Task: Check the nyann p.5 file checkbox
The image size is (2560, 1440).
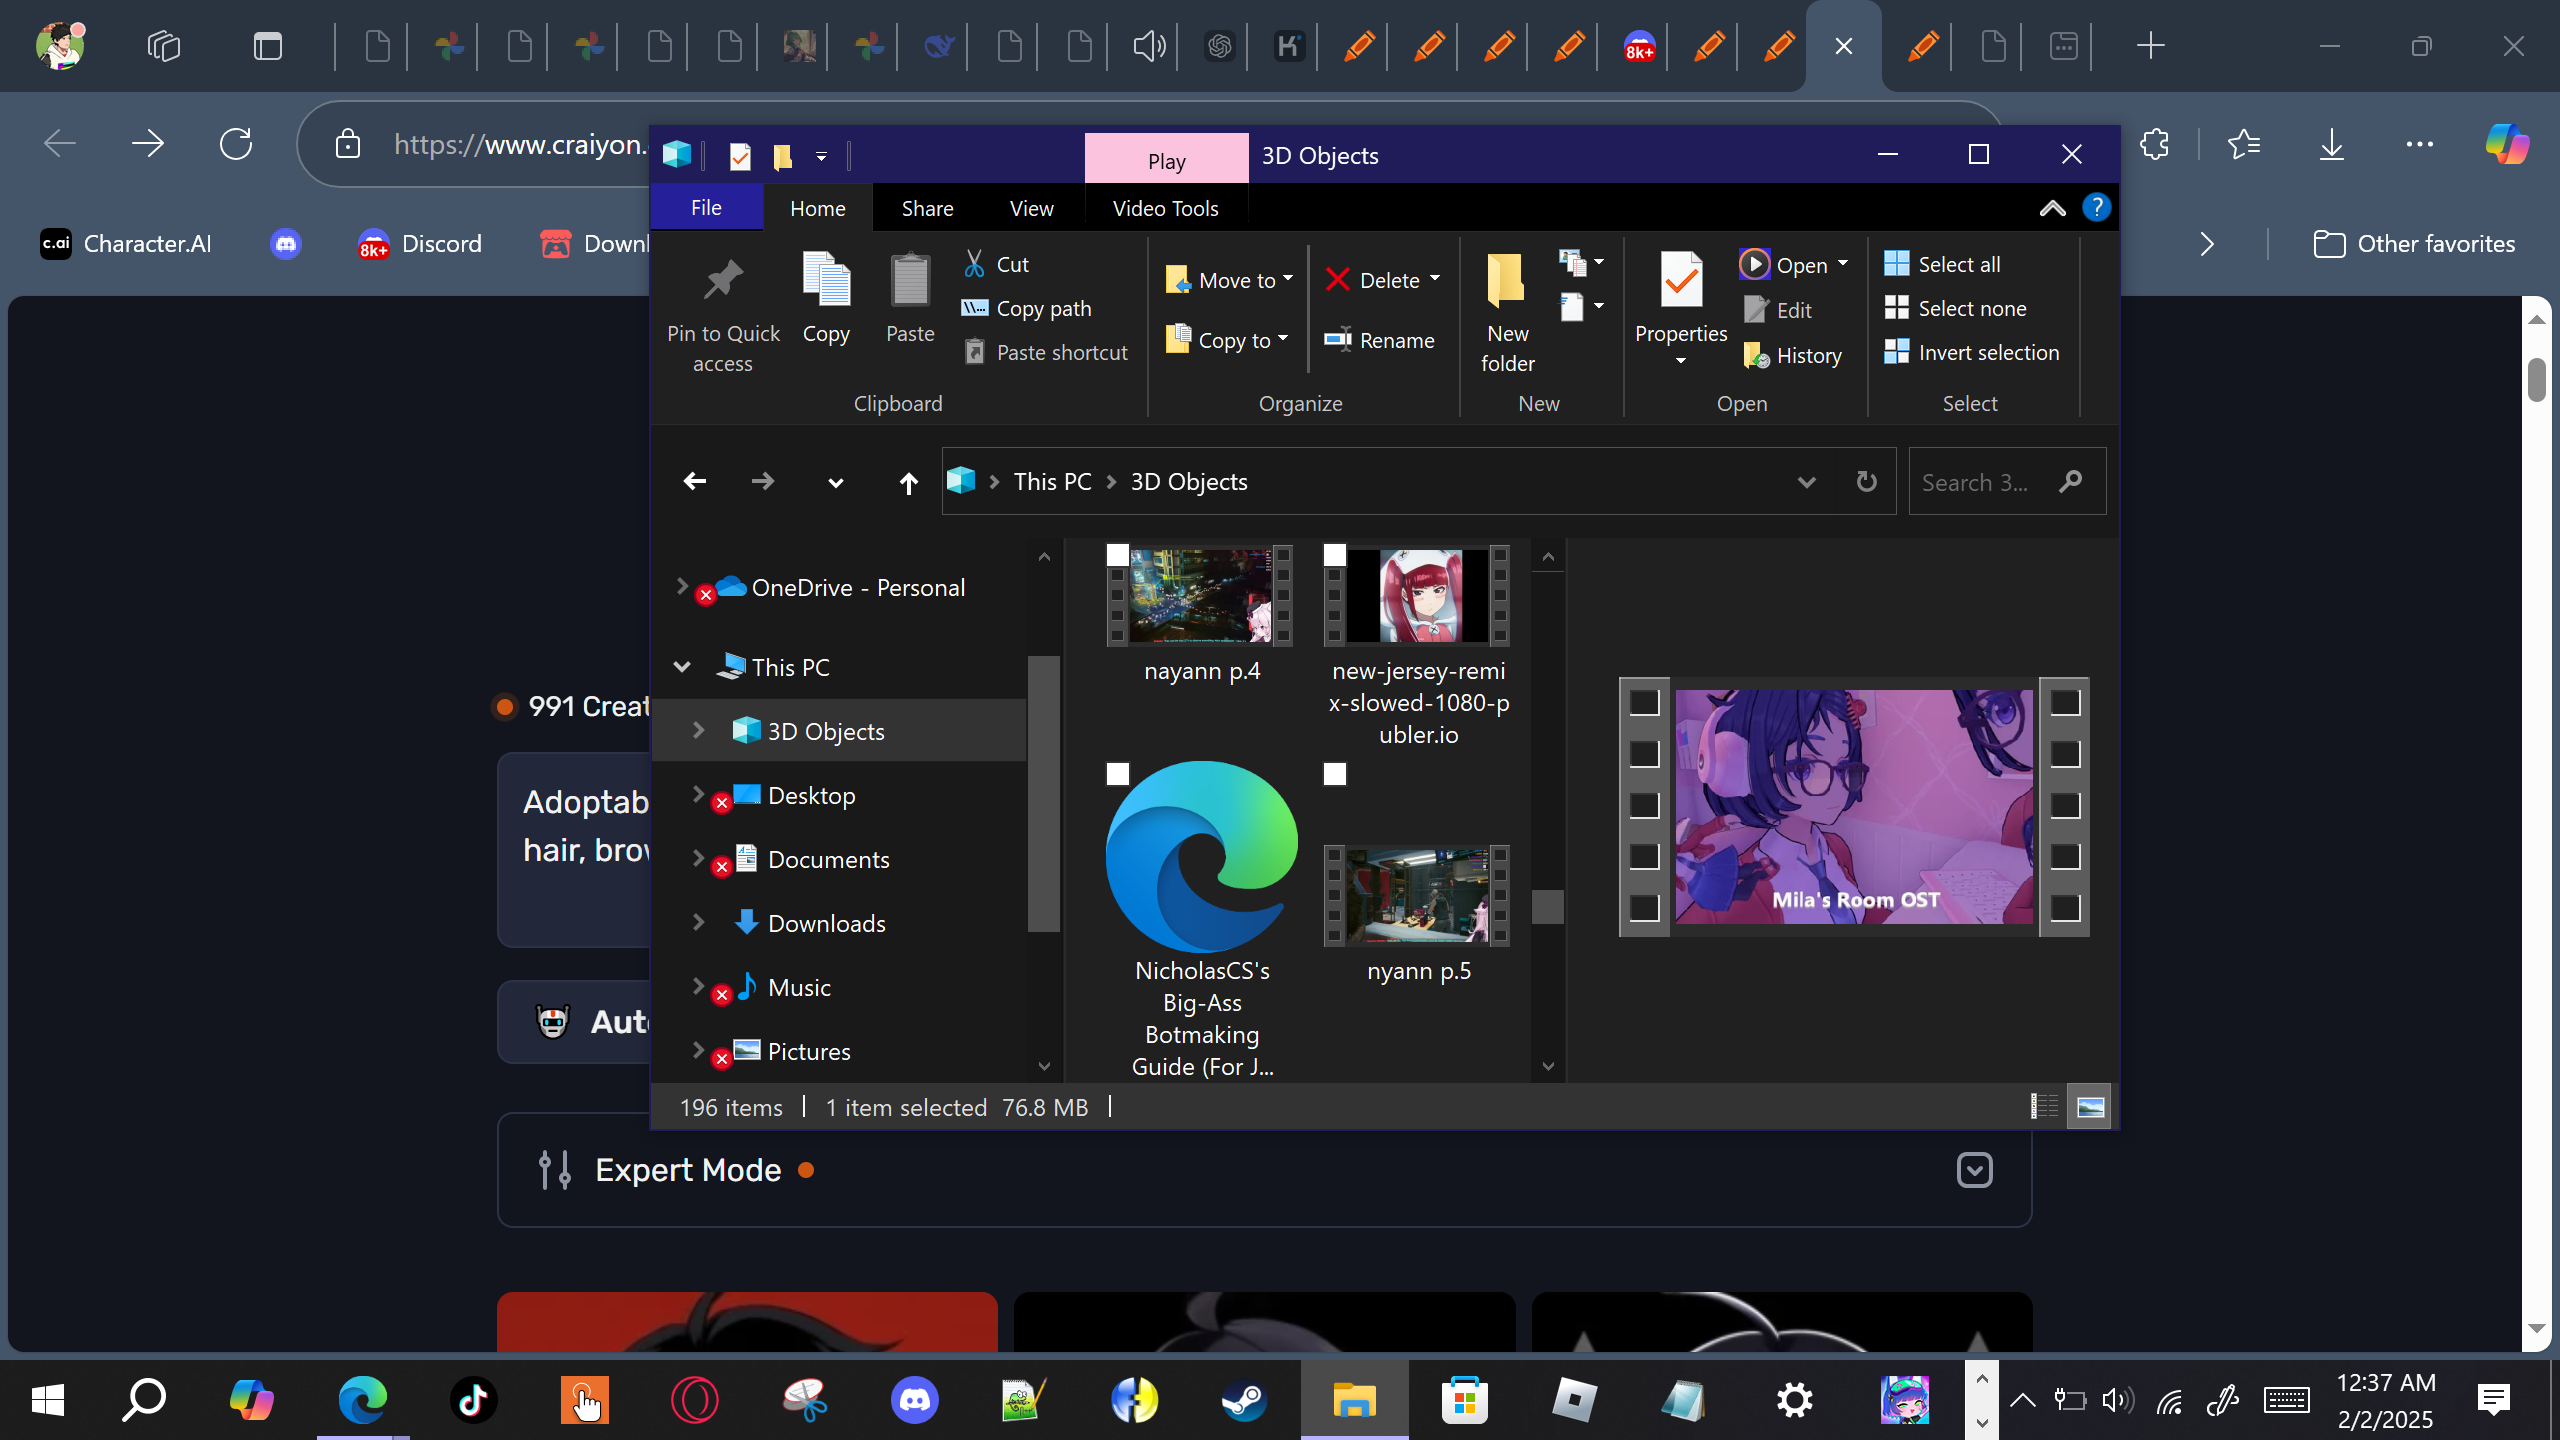Action: [x=1335, y=774]
